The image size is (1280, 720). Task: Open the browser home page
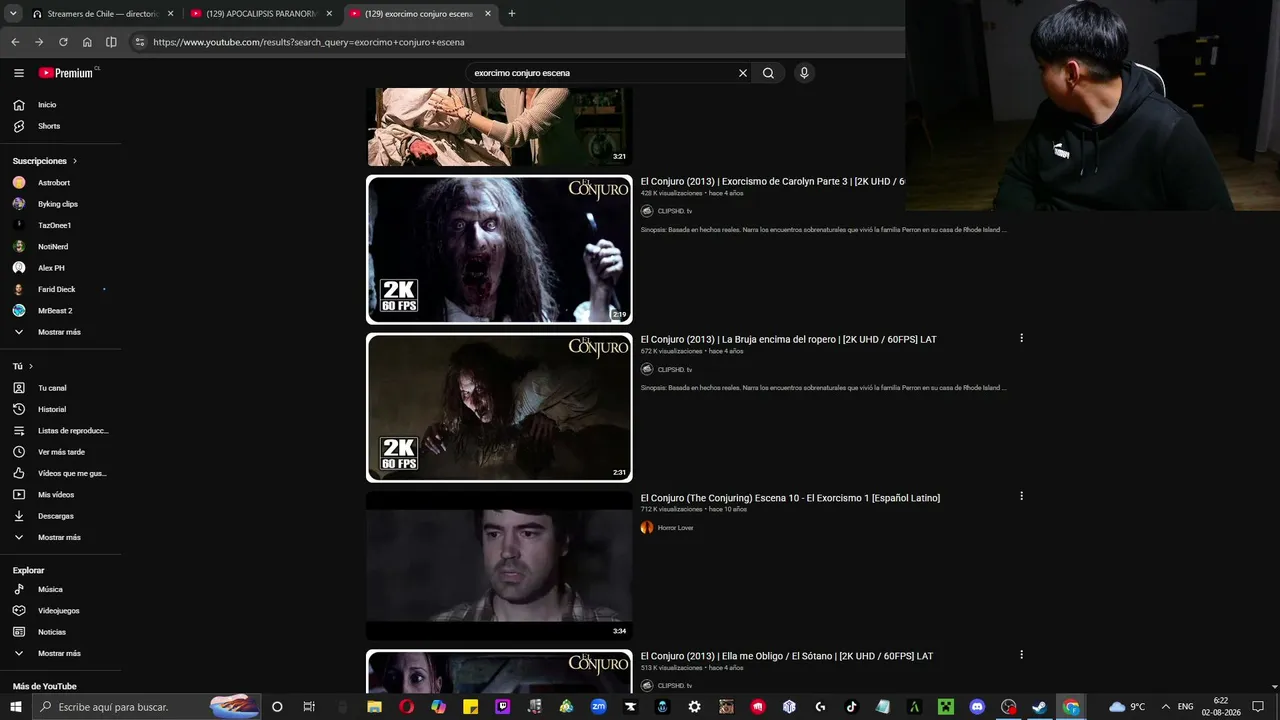[87, 42]
